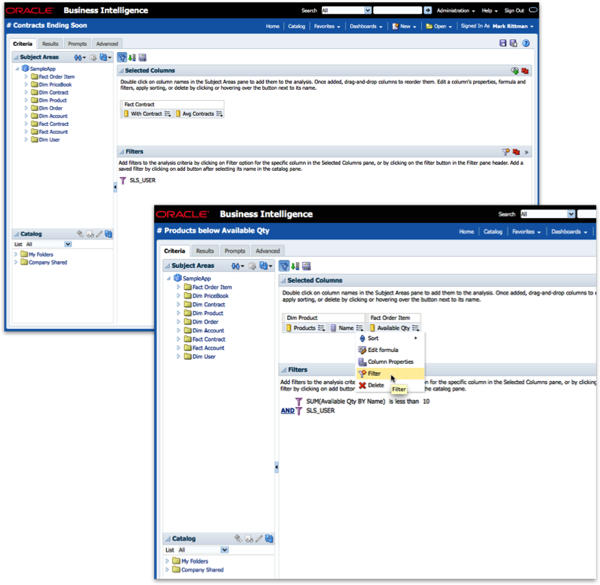Viewport: 600px width, 585px height.
Task: Open Favorites dropdown in back window
Action: tap(327, 26)
